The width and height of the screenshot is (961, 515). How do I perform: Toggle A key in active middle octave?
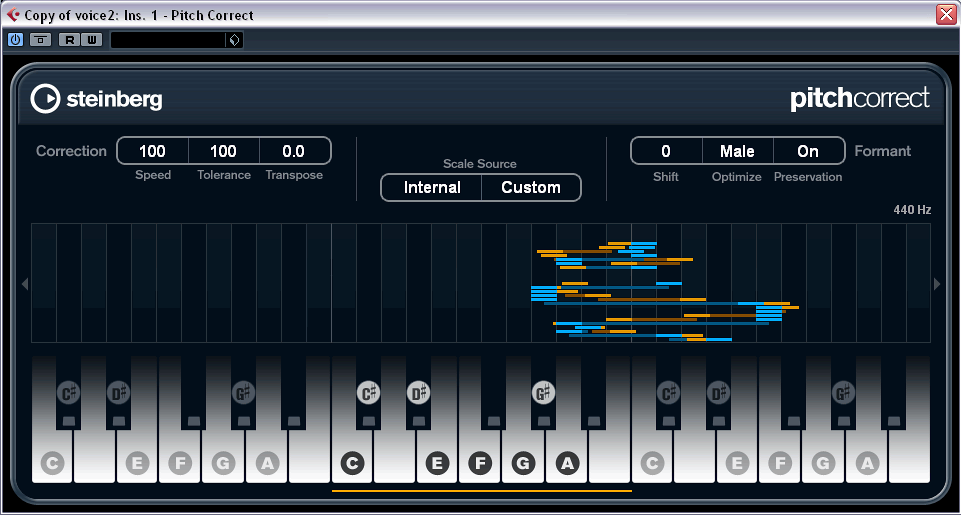(x=568, y=463)
